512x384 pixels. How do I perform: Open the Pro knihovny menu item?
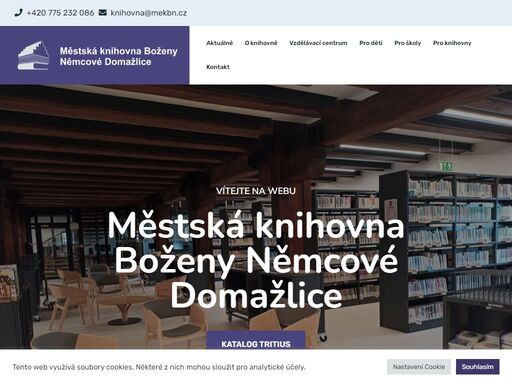452,43
